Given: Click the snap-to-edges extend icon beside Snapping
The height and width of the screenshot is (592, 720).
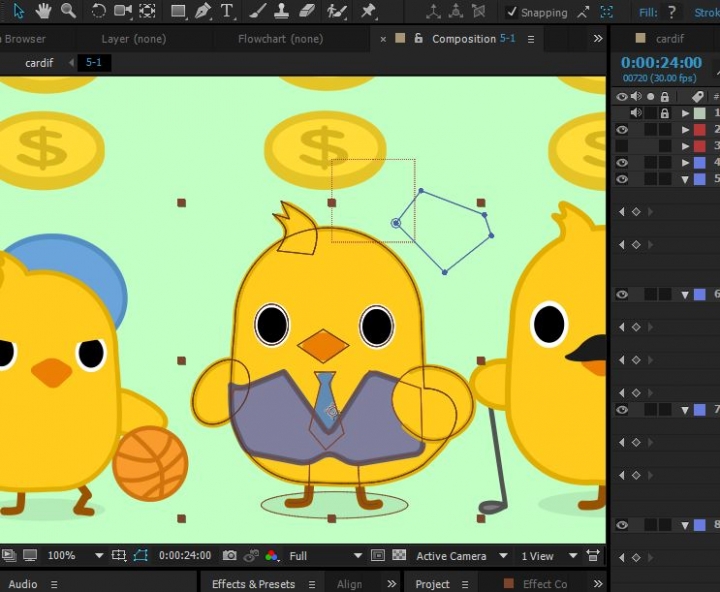Looking at the screenshot, I should 583,12.
